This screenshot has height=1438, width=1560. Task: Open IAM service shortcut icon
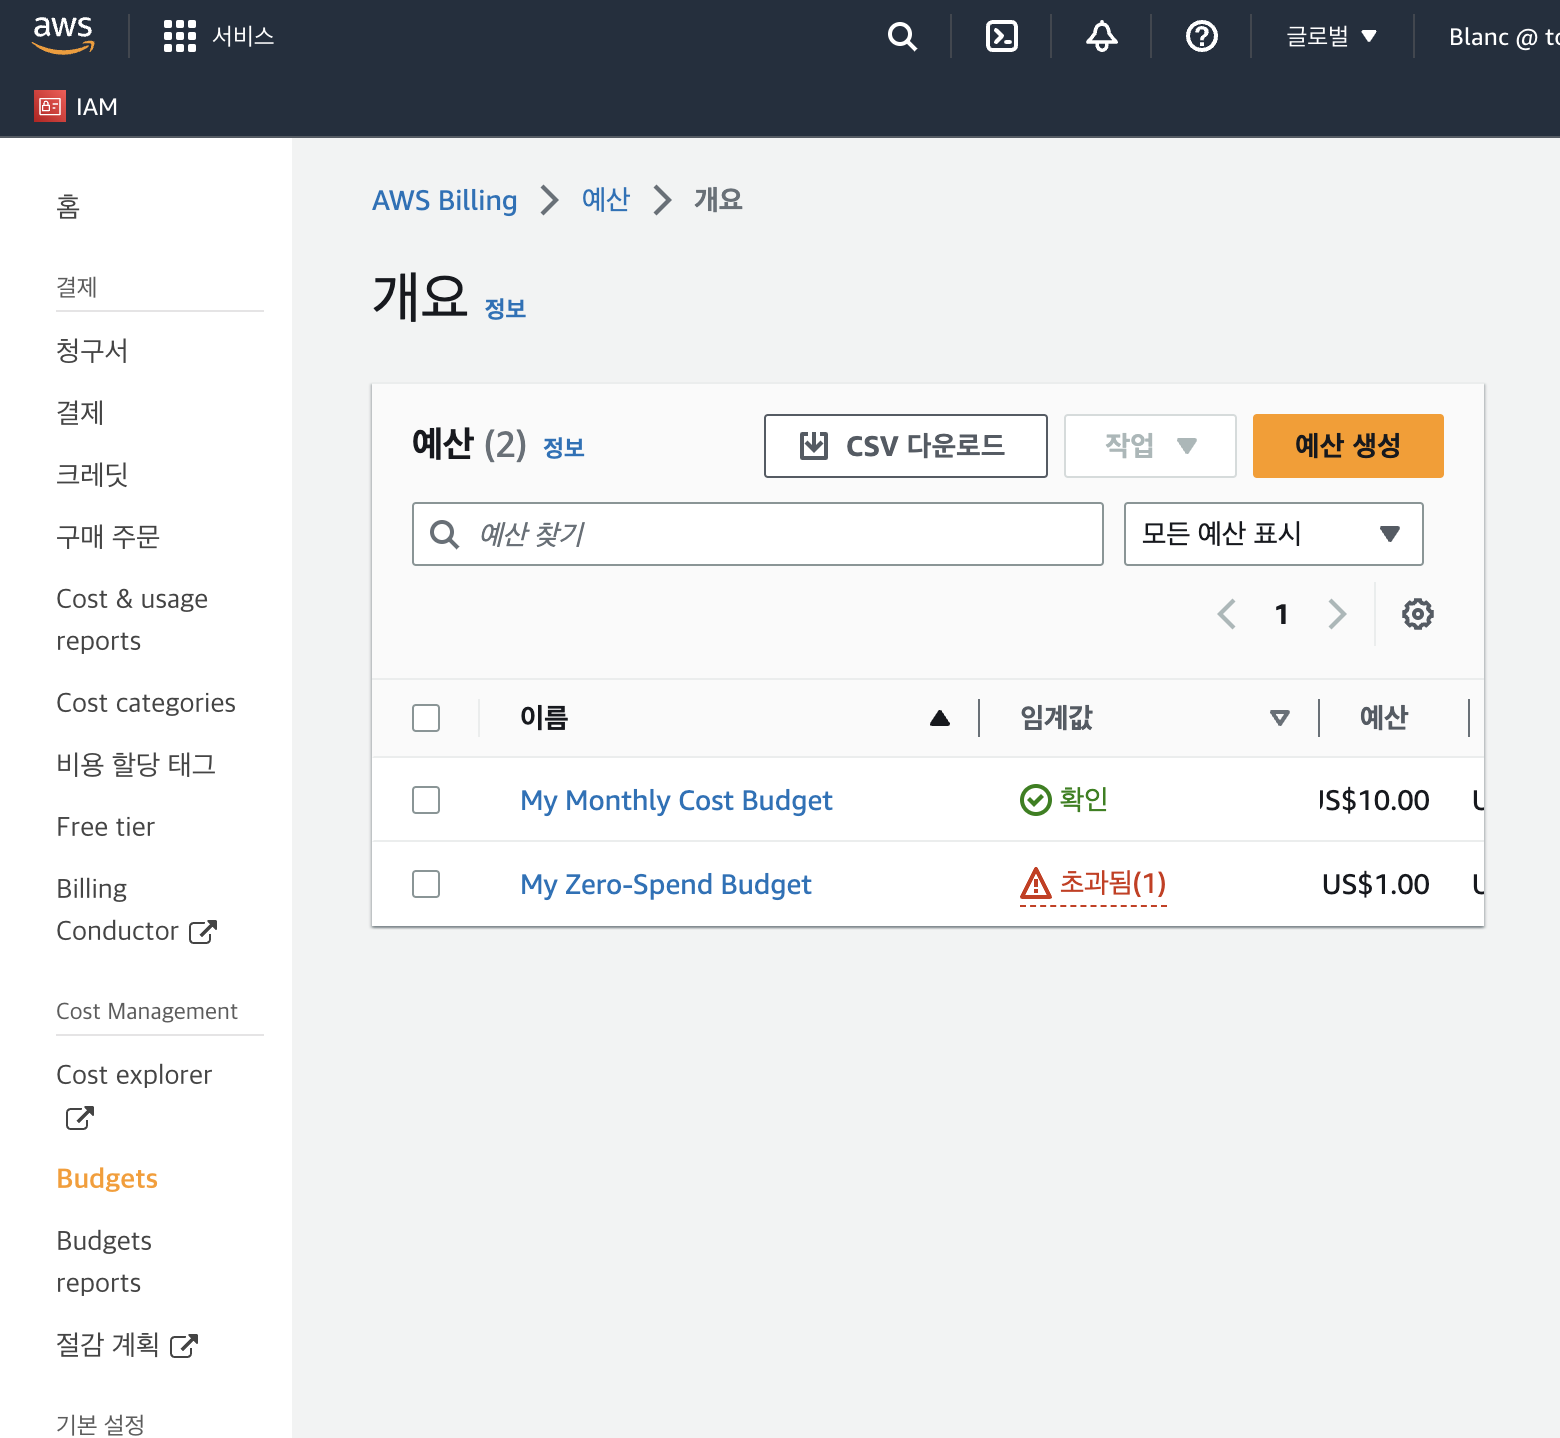(x=50, y=106)
